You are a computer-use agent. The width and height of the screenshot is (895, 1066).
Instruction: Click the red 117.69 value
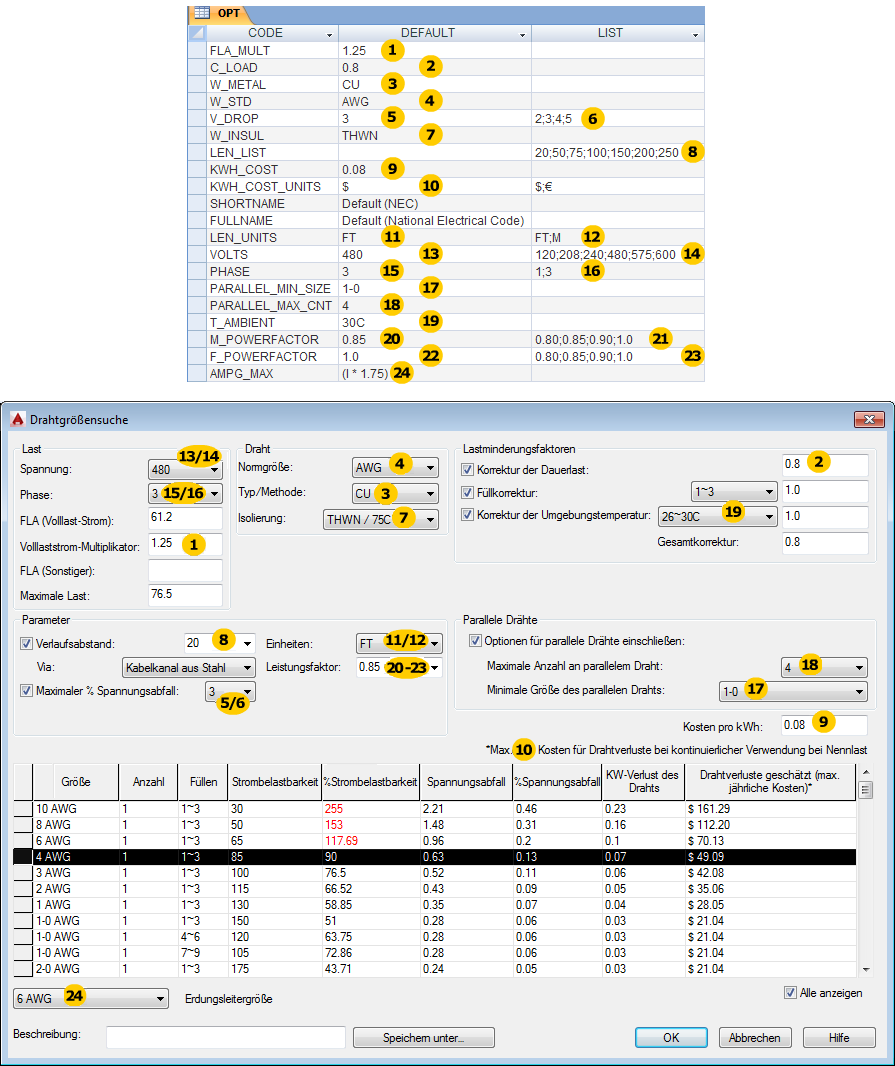point(341,841)
